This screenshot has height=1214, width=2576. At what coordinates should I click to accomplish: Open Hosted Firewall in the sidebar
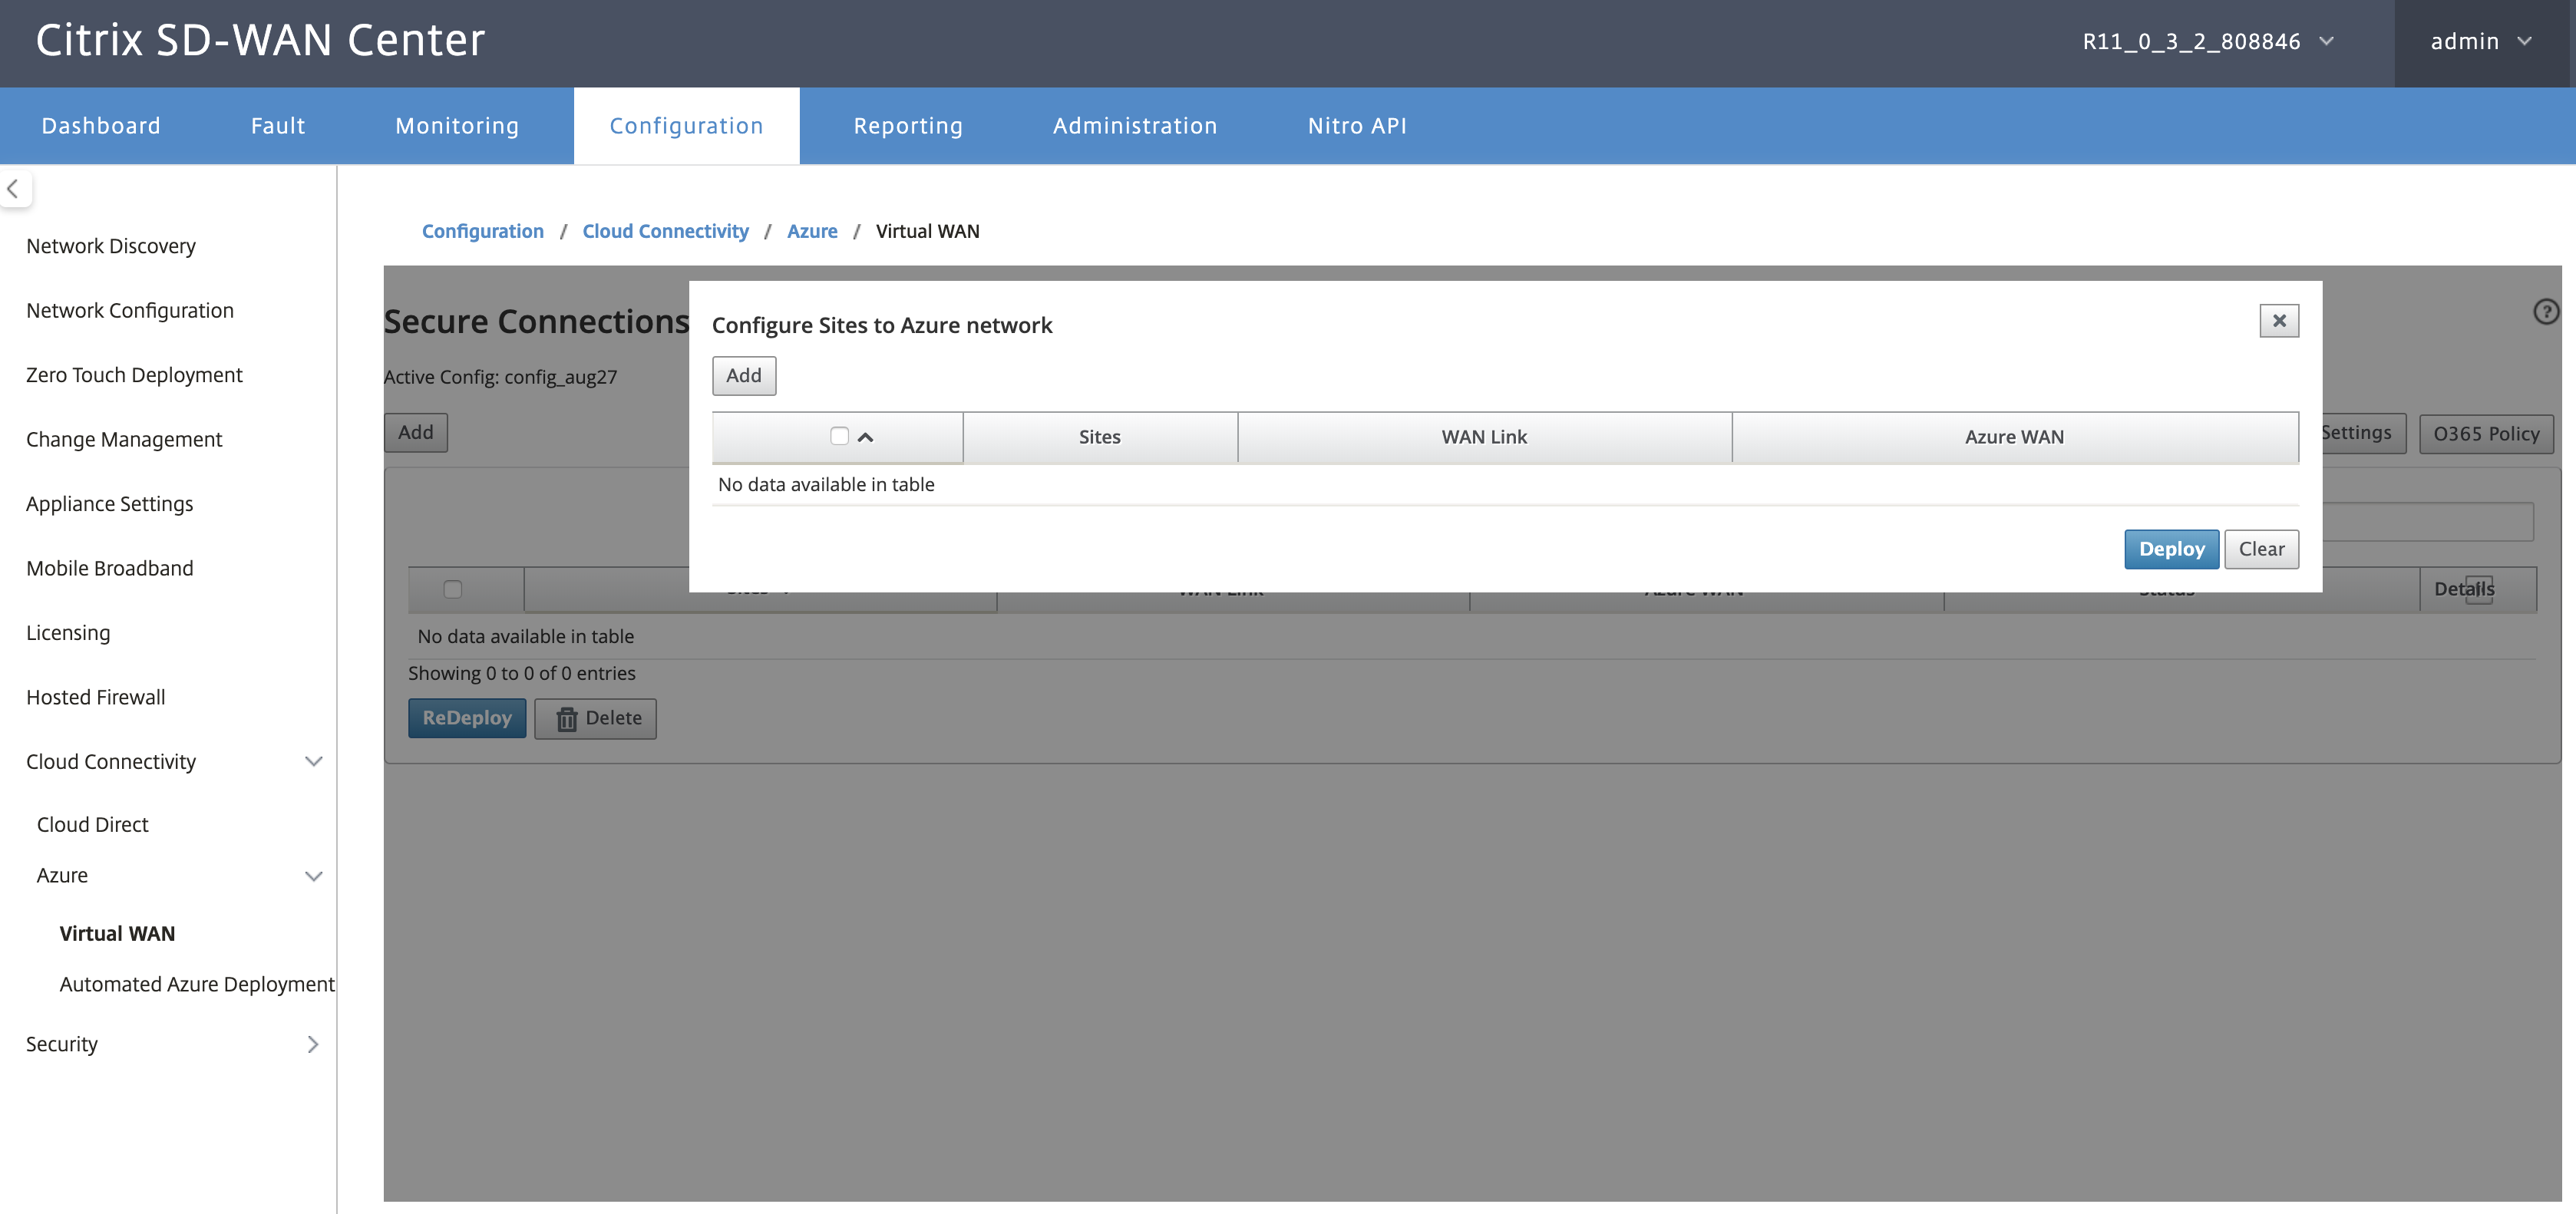pyautogui.click(x=95, y=697)
